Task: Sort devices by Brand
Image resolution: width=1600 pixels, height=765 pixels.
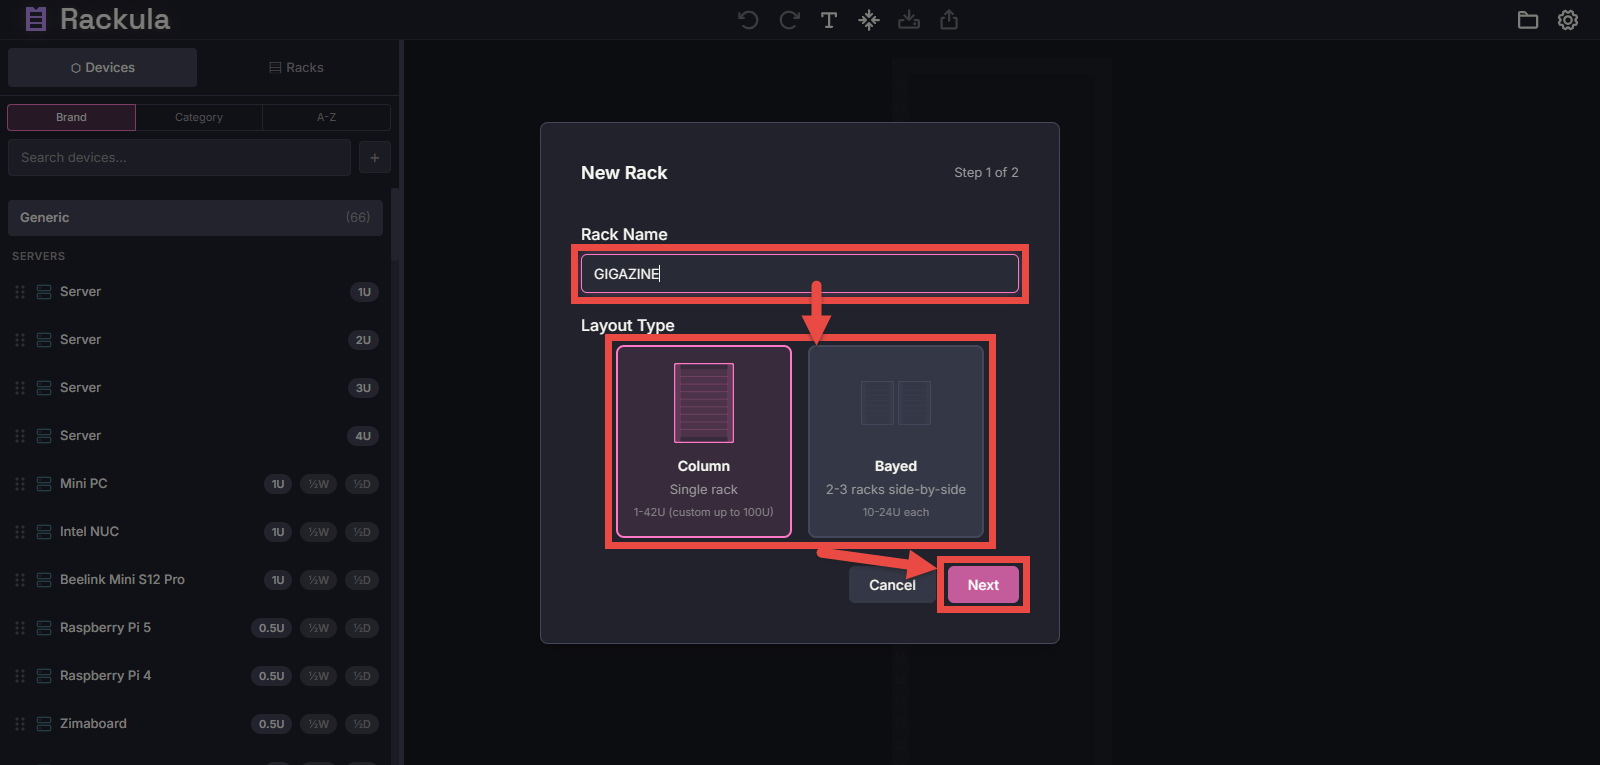Action: coord(71,117)
